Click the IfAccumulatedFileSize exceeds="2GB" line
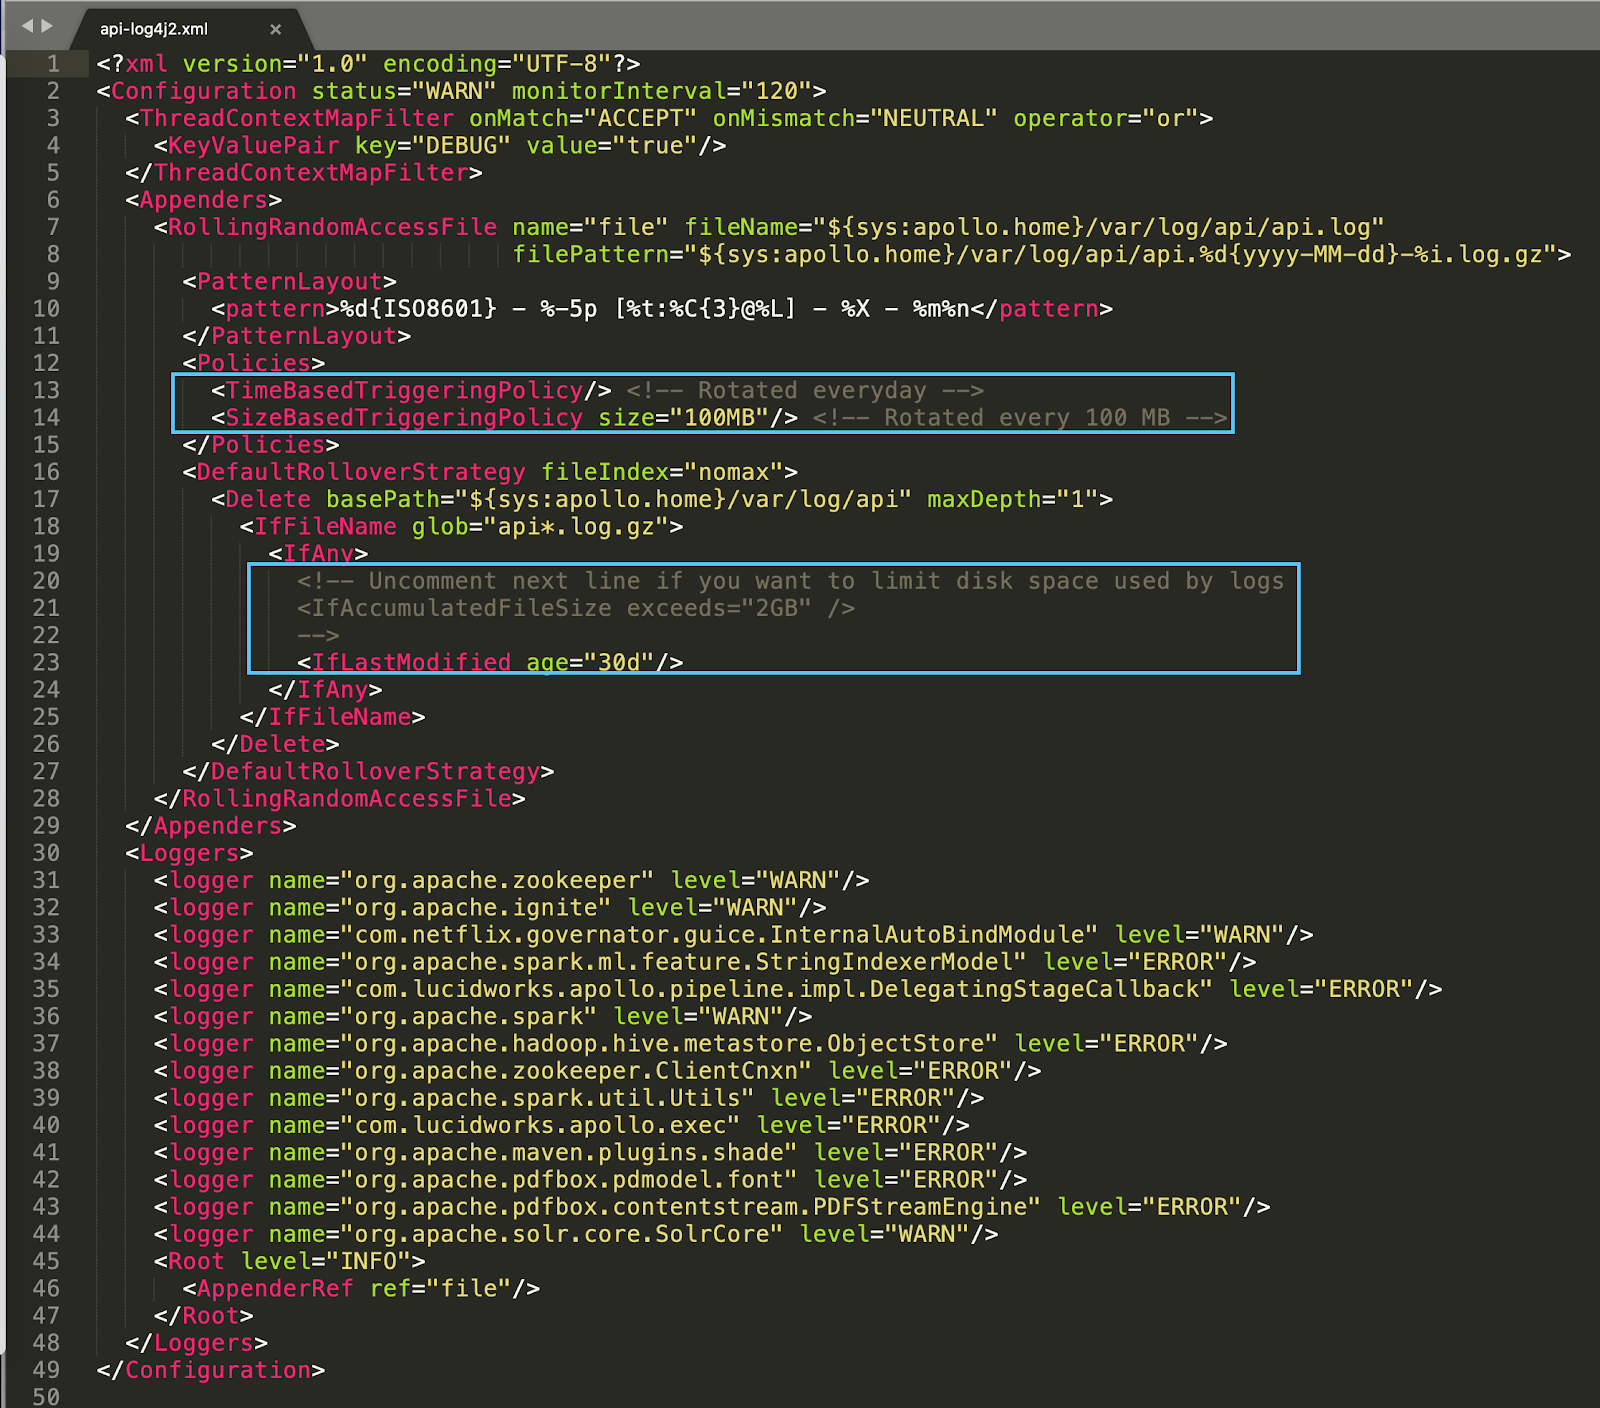The width and height of the screenshot is (1600, 1408). (x=576, y=608)
